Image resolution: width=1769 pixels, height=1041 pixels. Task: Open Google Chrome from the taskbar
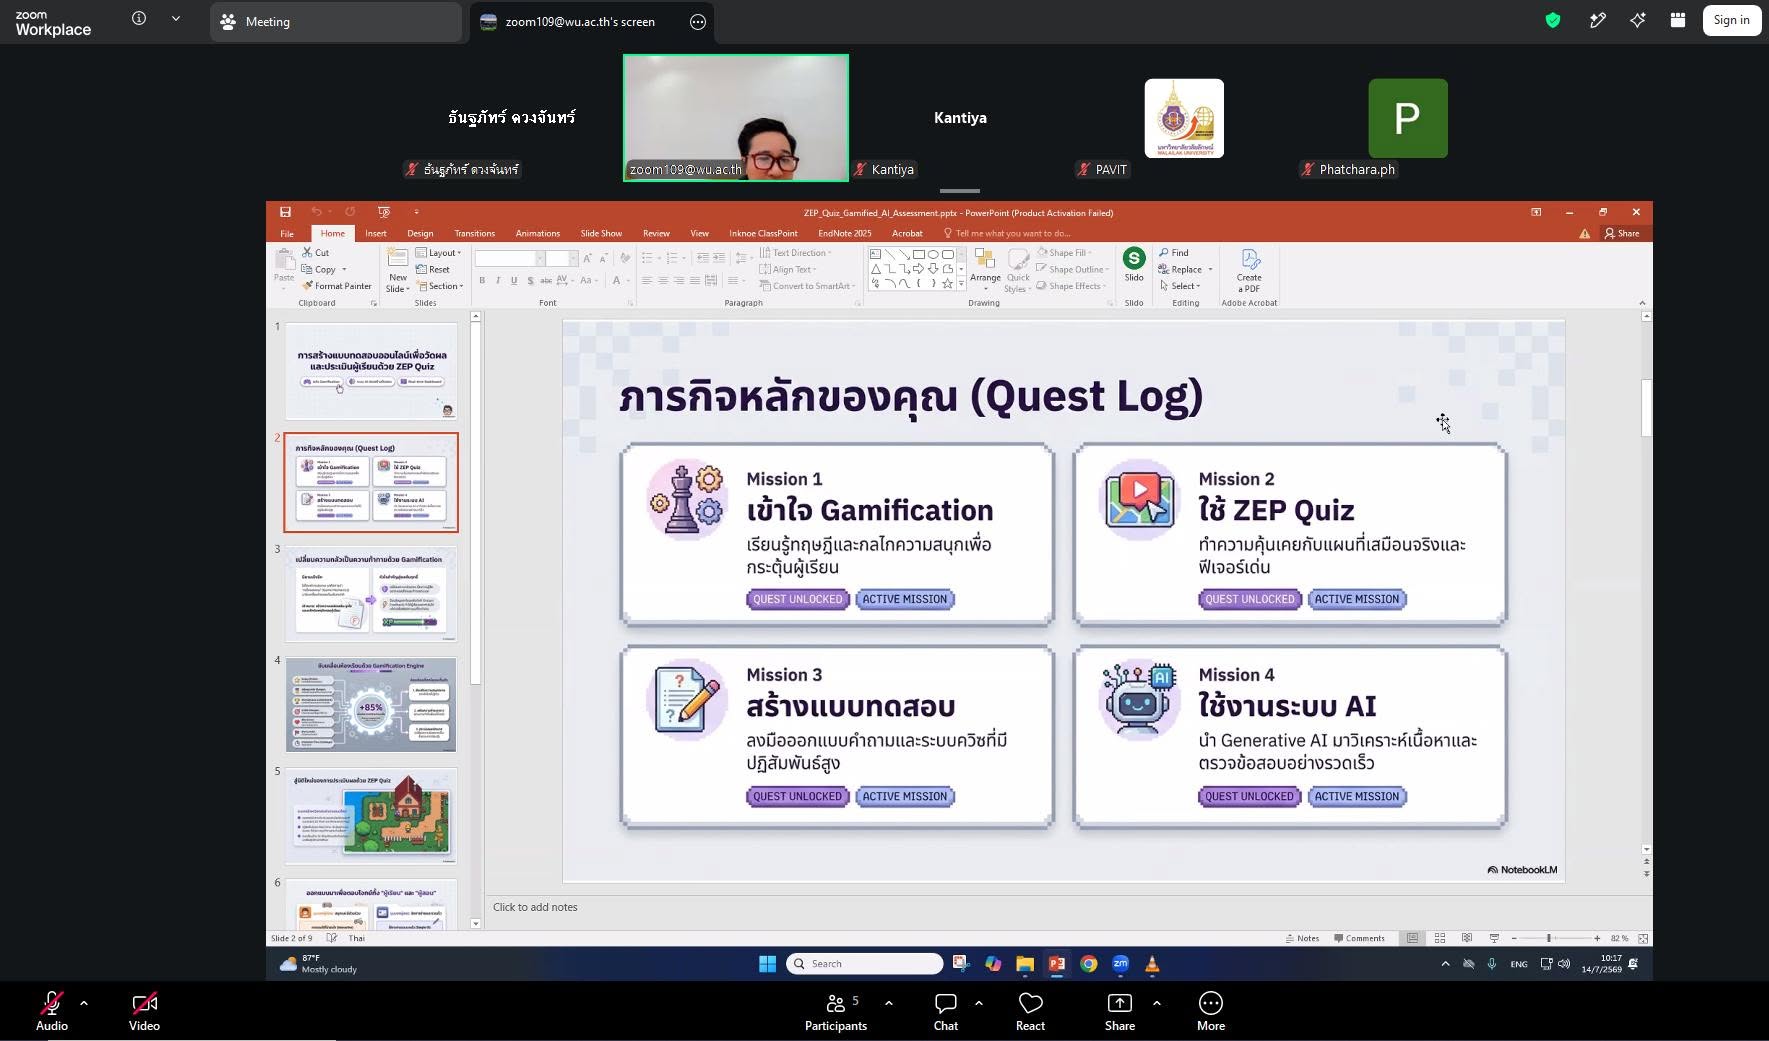coord(1089,964)
